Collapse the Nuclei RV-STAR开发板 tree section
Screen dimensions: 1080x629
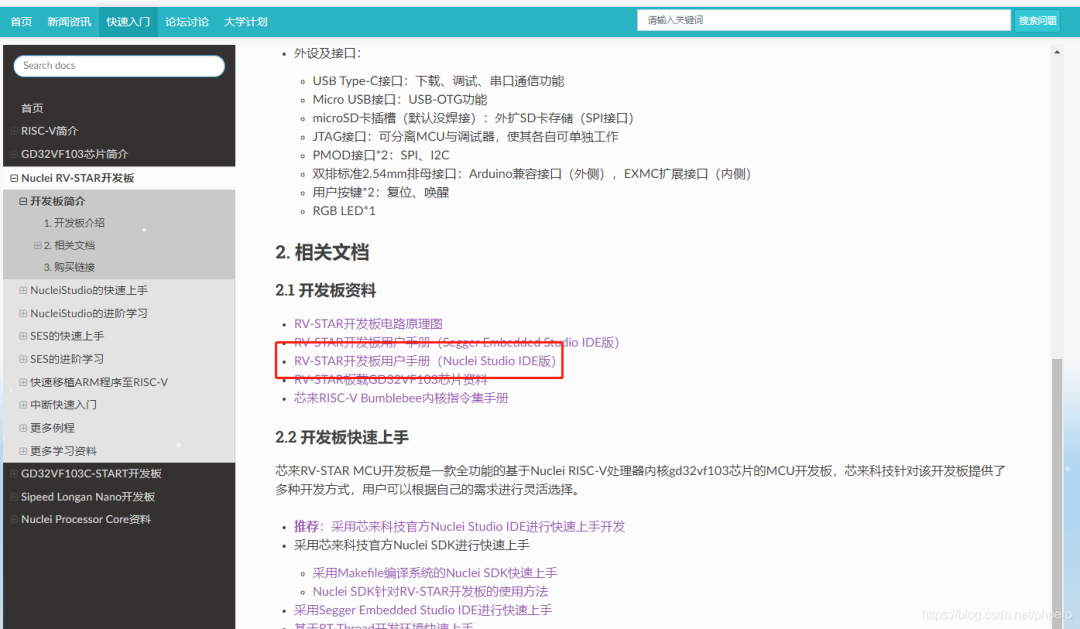pyautogui.click(x=14, y=178)
